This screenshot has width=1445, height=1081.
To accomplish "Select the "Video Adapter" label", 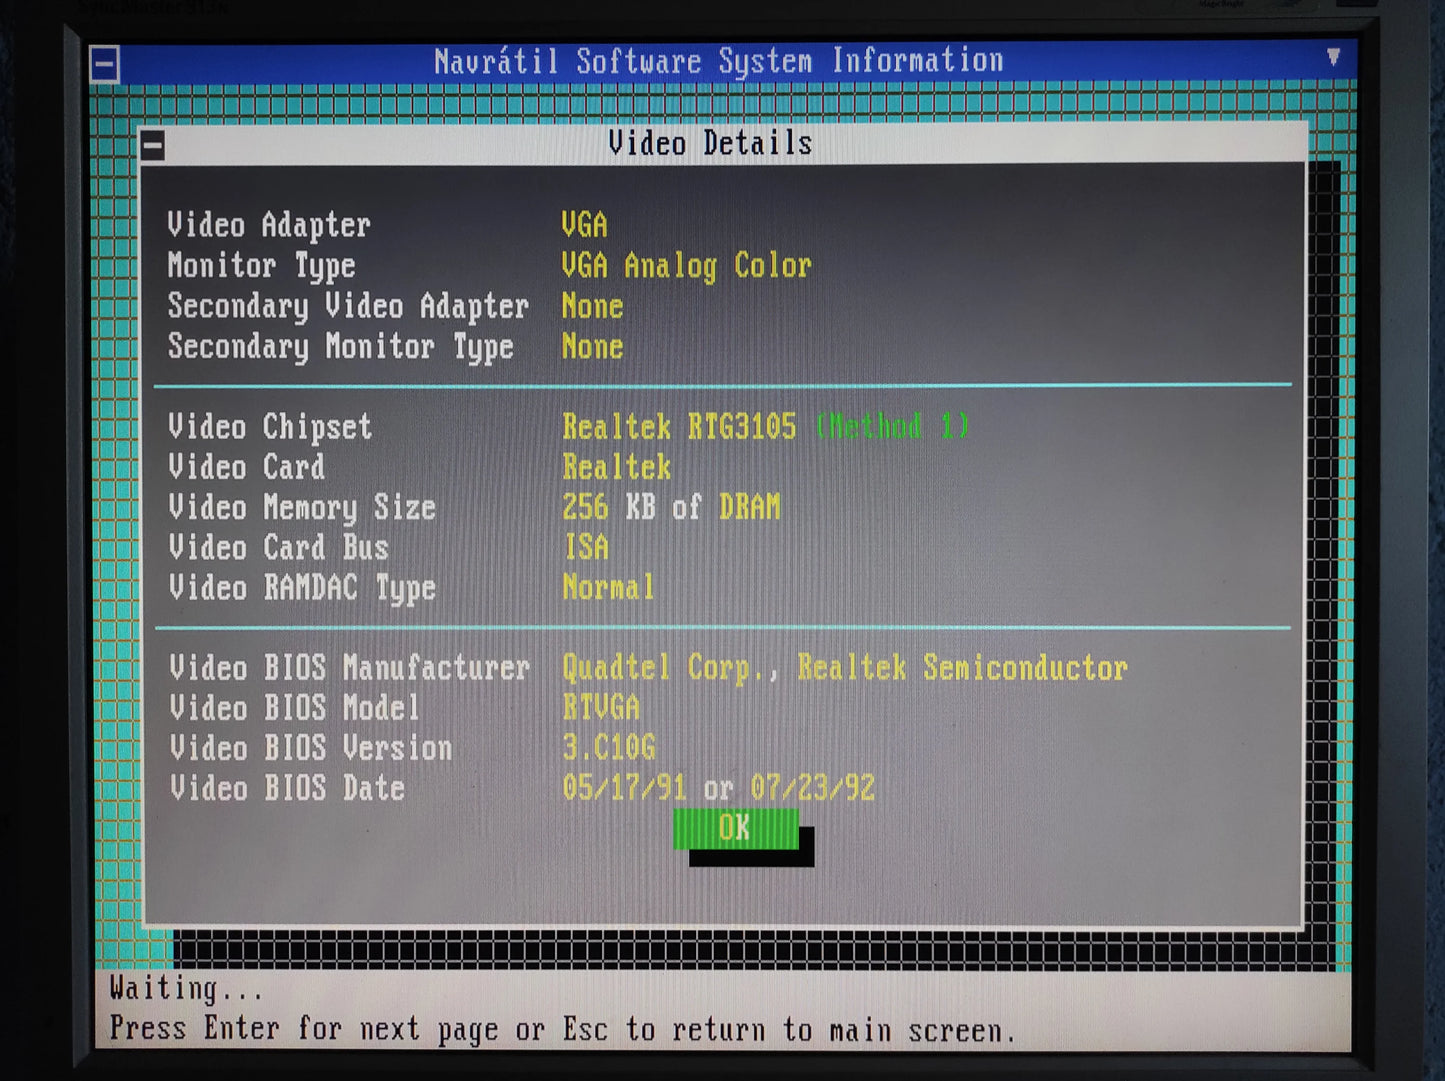I will pyautogui.click(x=269, y=225).
